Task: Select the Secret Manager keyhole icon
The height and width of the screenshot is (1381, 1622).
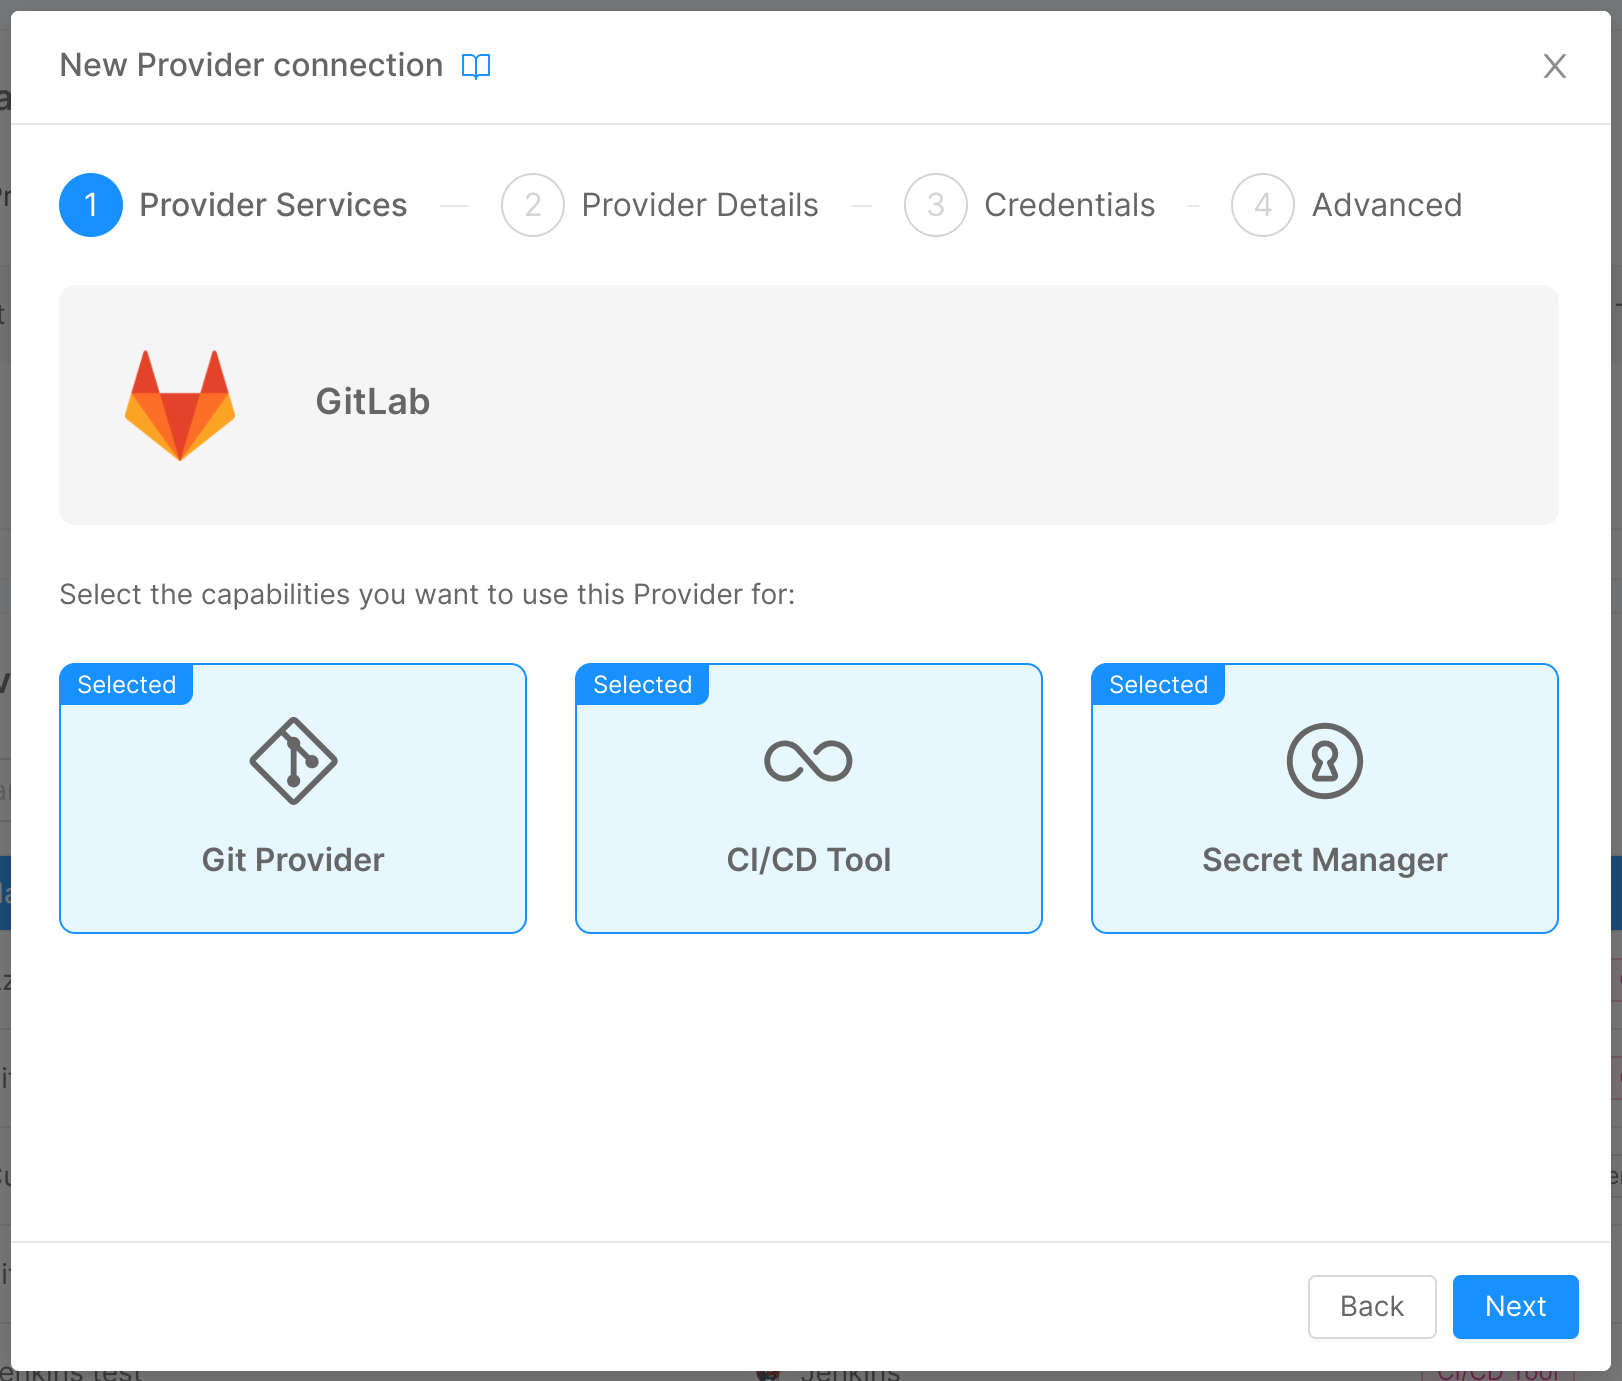Action: (1324, 760)
